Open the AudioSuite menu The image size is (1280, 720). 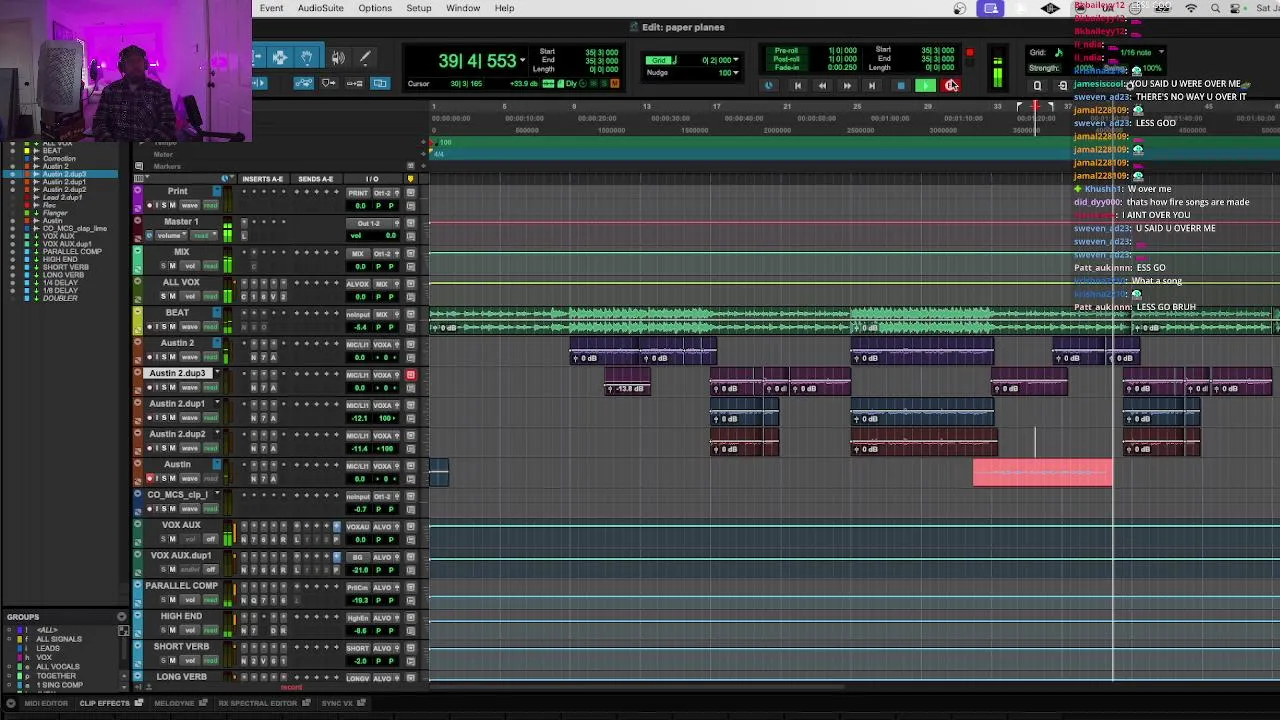320,8
